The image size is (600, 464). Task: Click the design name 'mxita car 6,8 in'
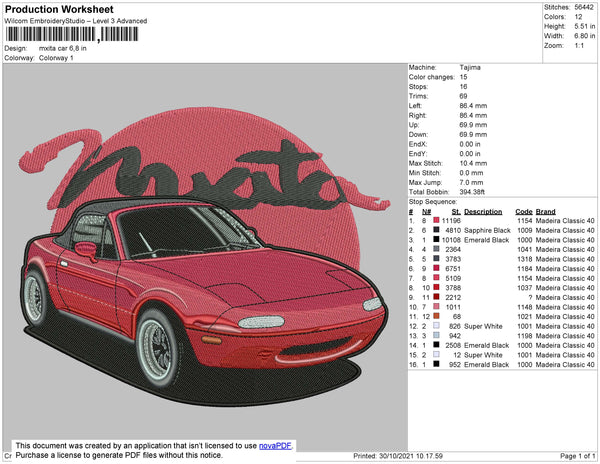pos(63,49)
